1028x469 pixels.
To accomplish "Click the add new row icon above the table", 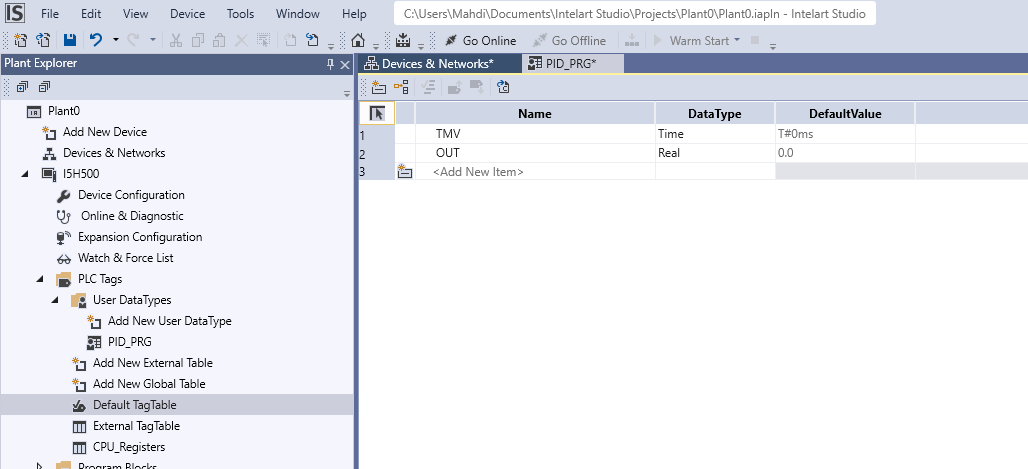I will point(379,87).
